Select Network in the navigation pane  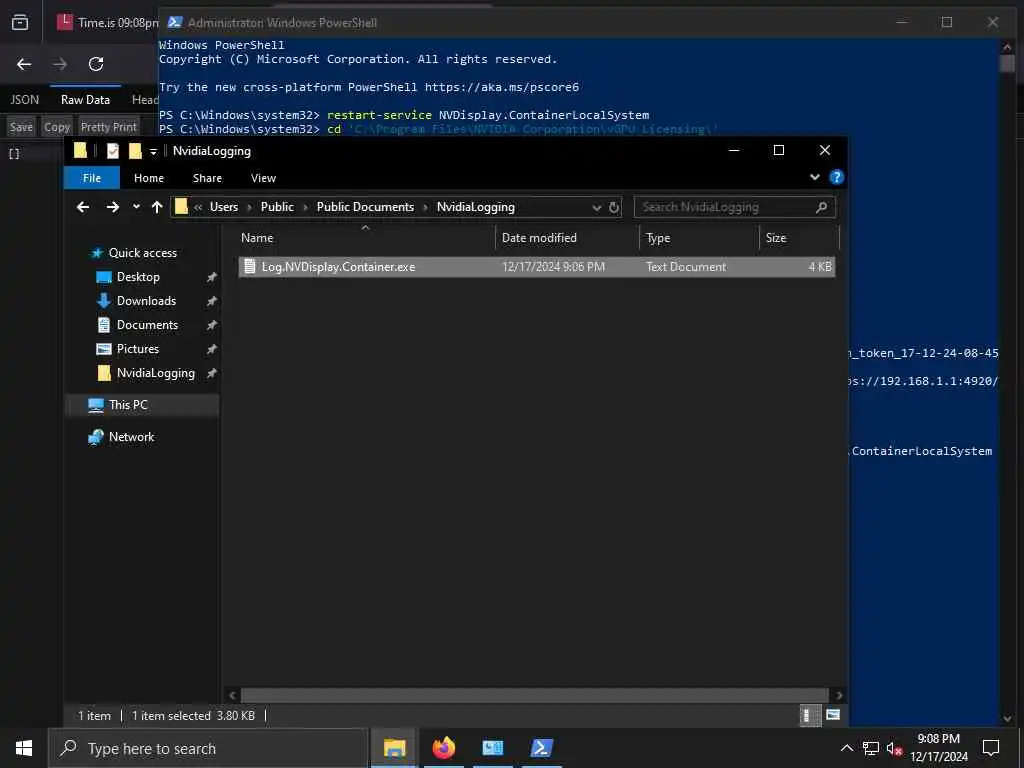coord(131,437)
